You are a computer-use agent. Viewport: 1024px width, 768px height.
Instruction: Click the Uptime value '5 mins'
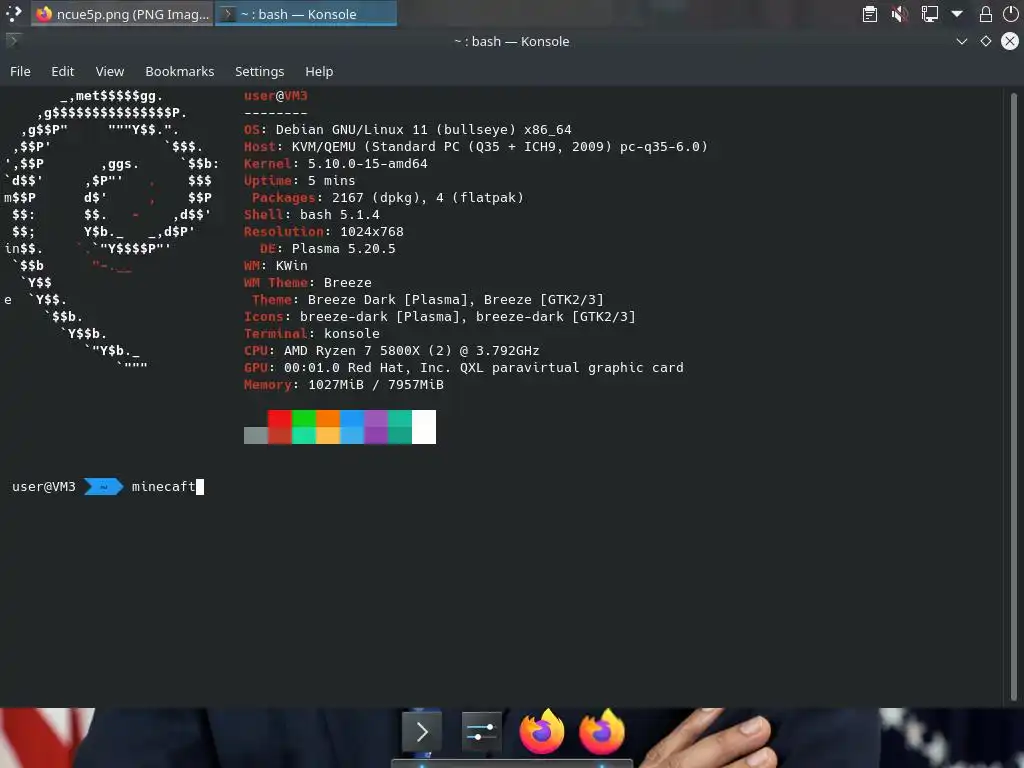pyautogui.click(x=331, y=181)
